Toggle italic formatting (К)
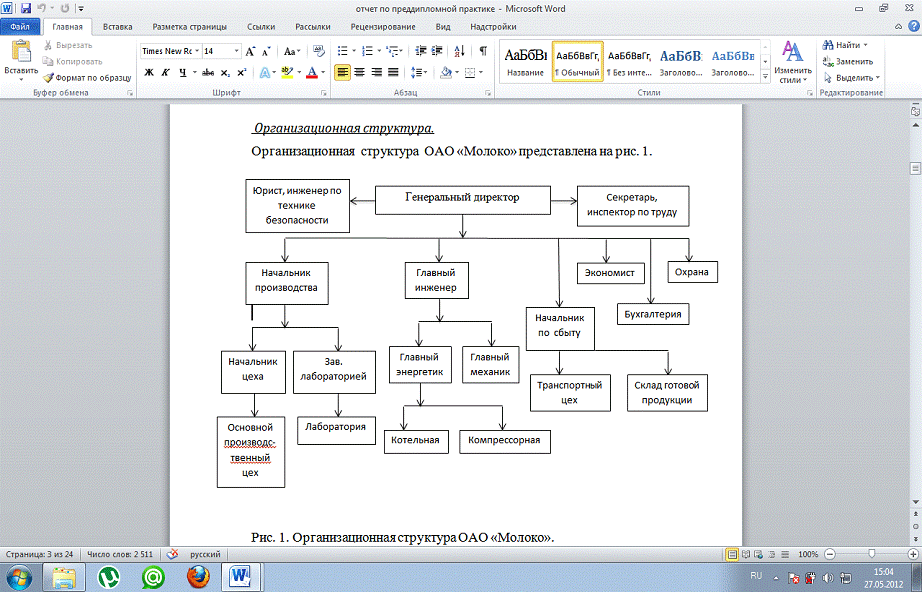922x592 pixels. click(x=165, y=72)
